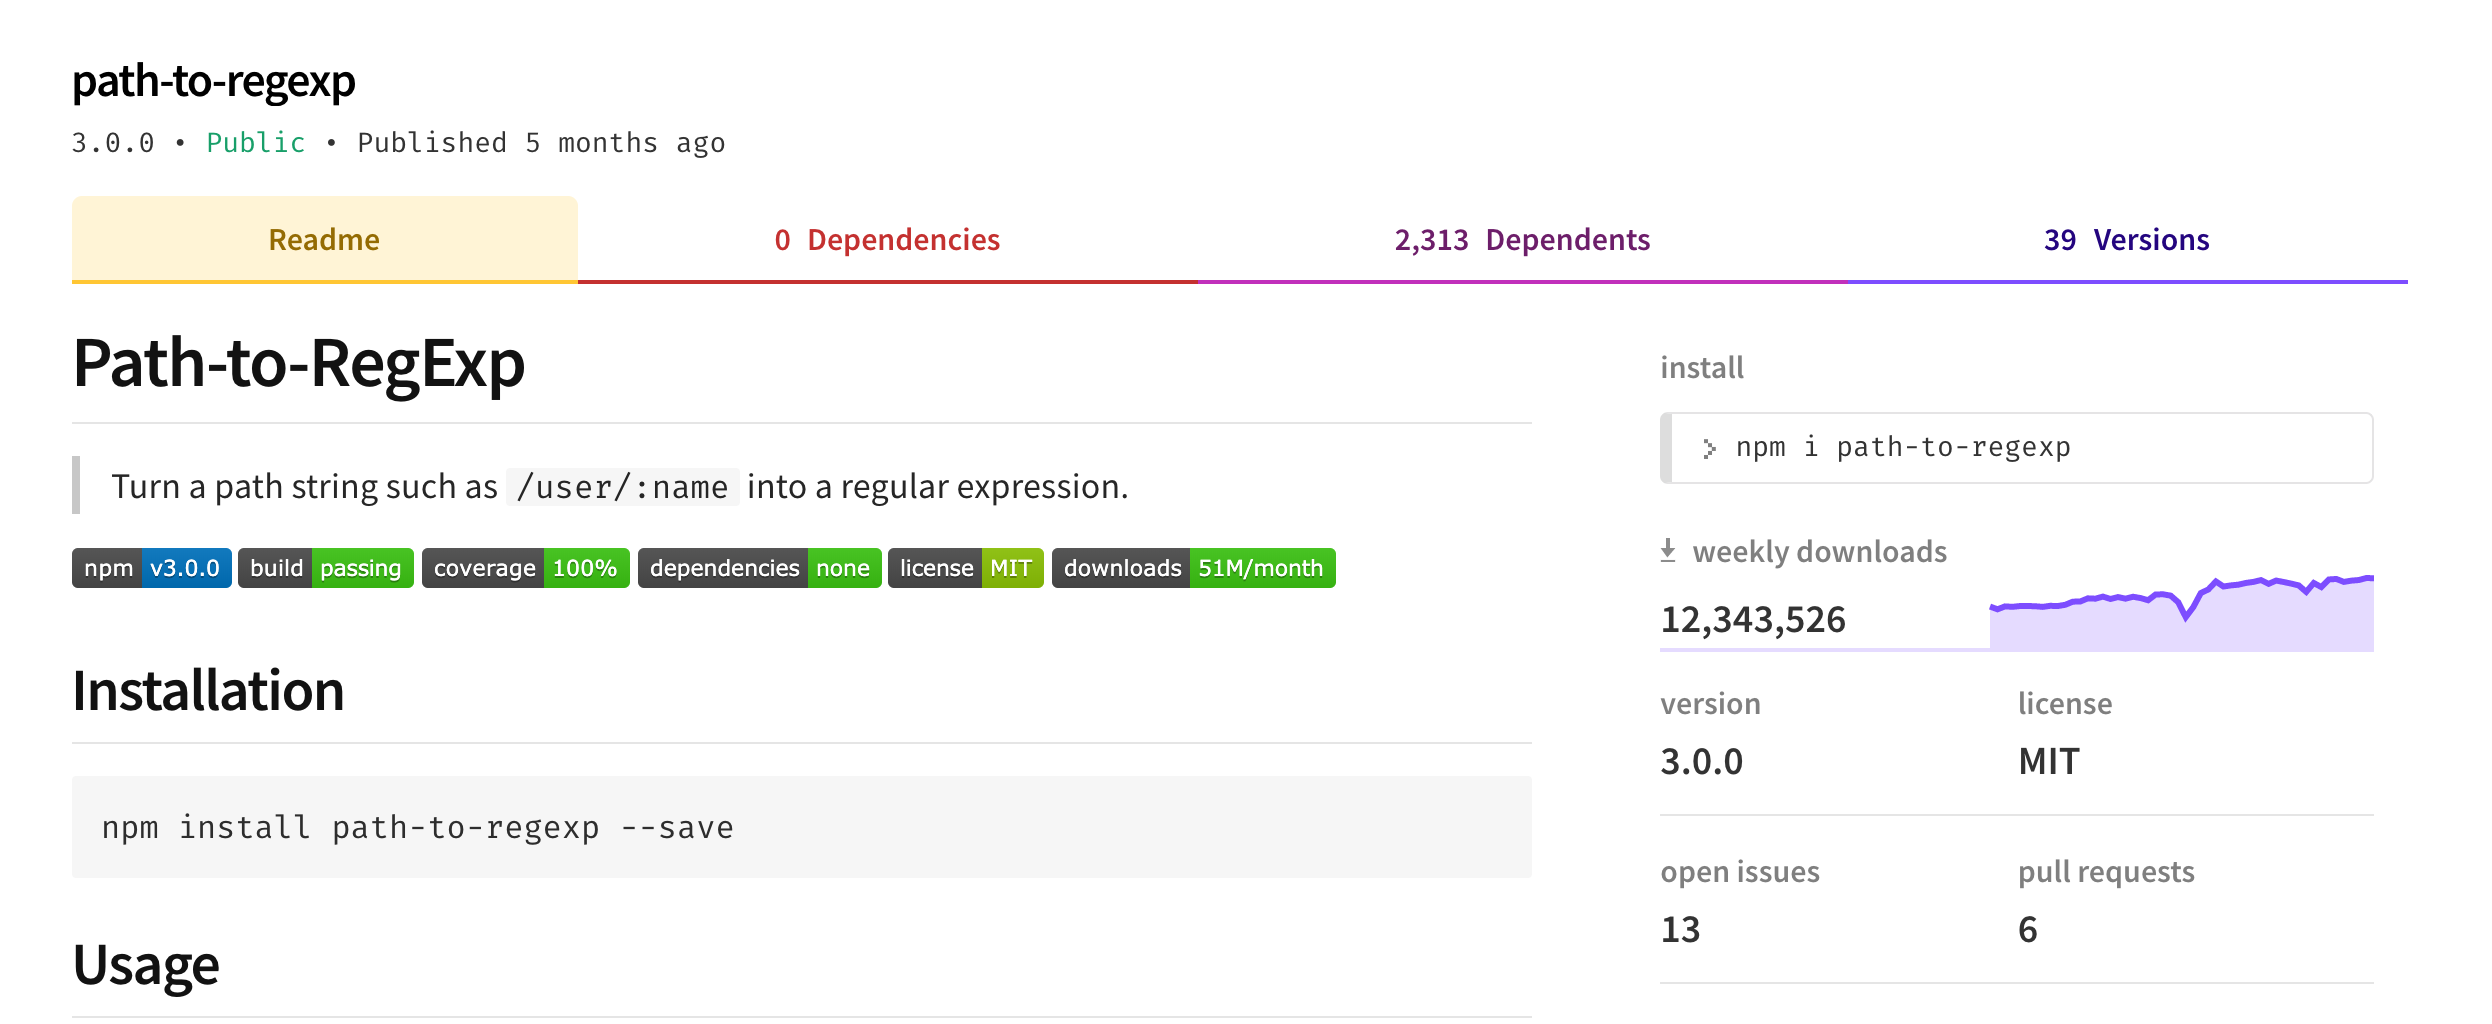Click the npm v3.0.0 version badge

click(152, 568)
